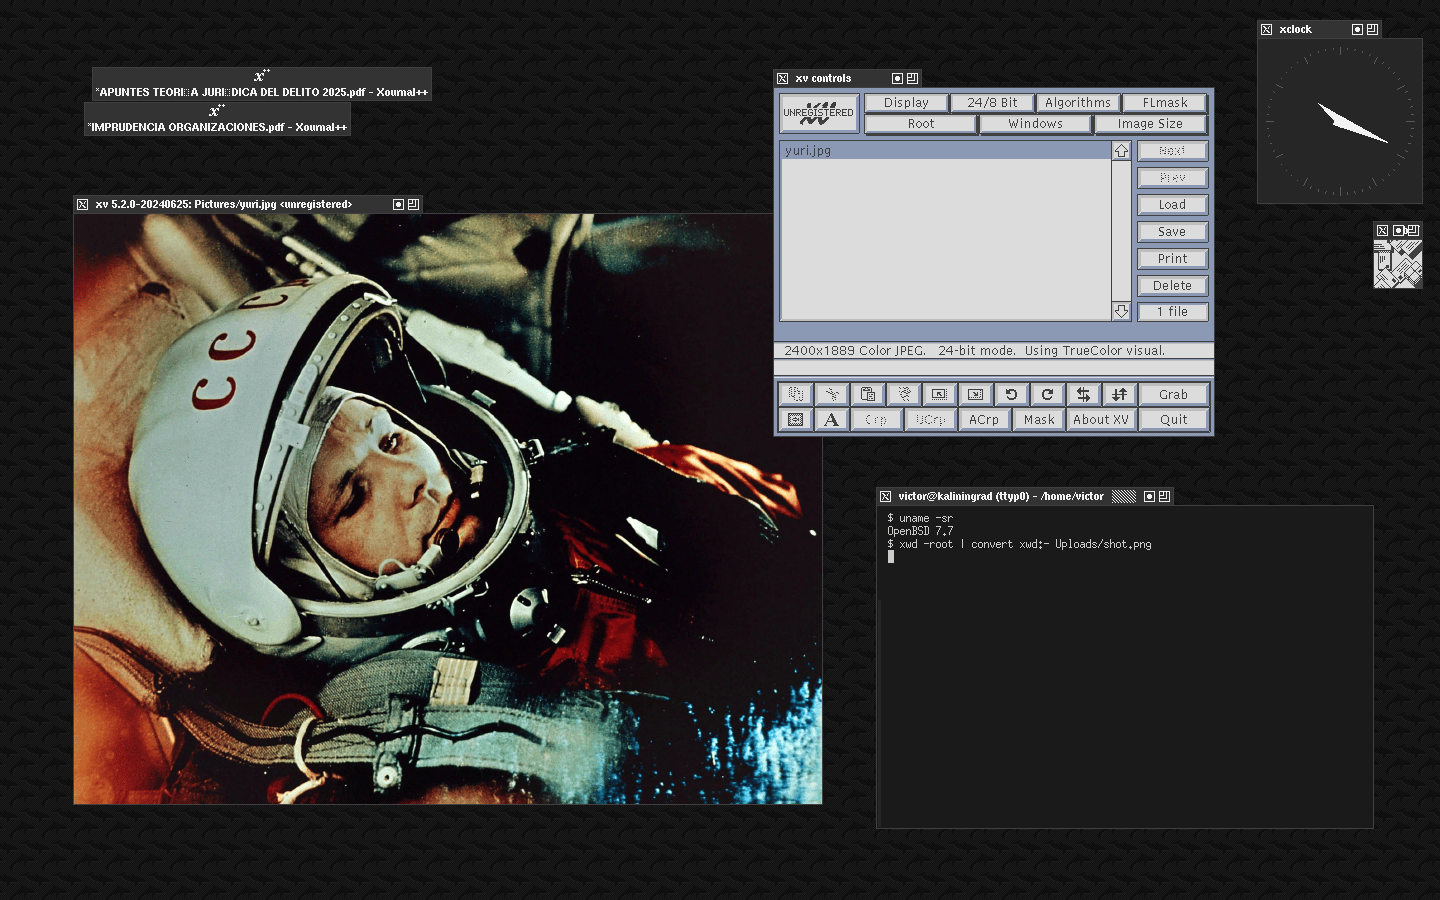Click the xclock analog clock face
The height and width of the screenshot is (900, 1440).
pos(1339,121)
